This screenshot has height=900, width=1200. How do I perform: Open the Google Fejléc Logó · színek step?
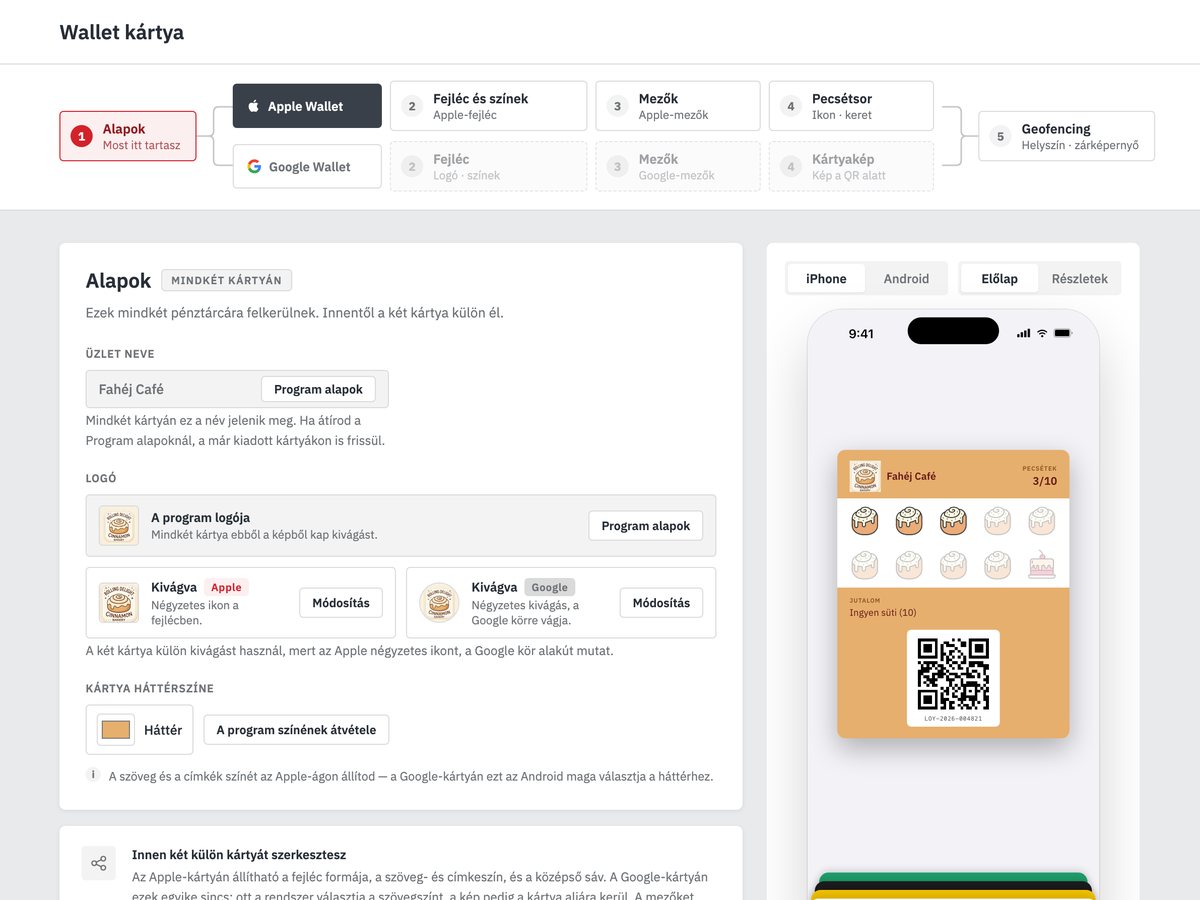488,167
